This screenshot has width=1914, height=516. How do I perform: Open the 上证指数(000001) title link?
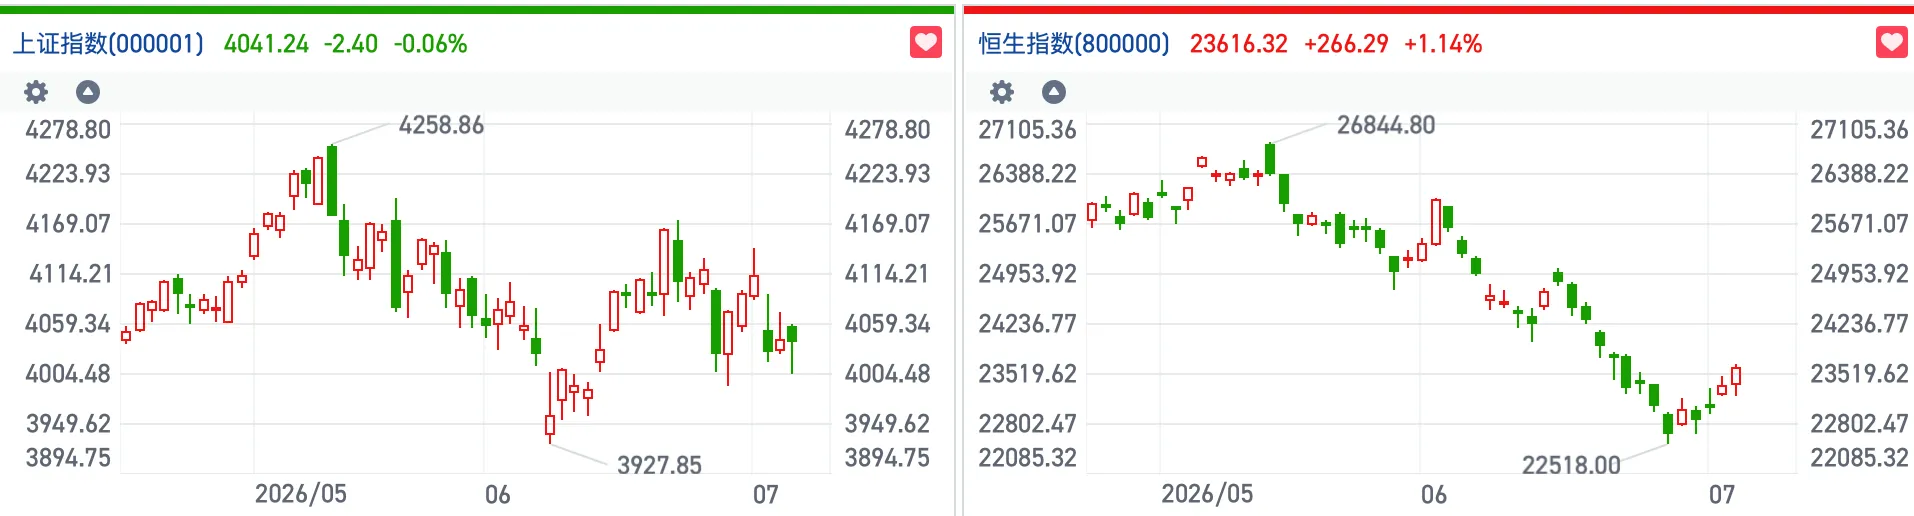click(108, 44)
